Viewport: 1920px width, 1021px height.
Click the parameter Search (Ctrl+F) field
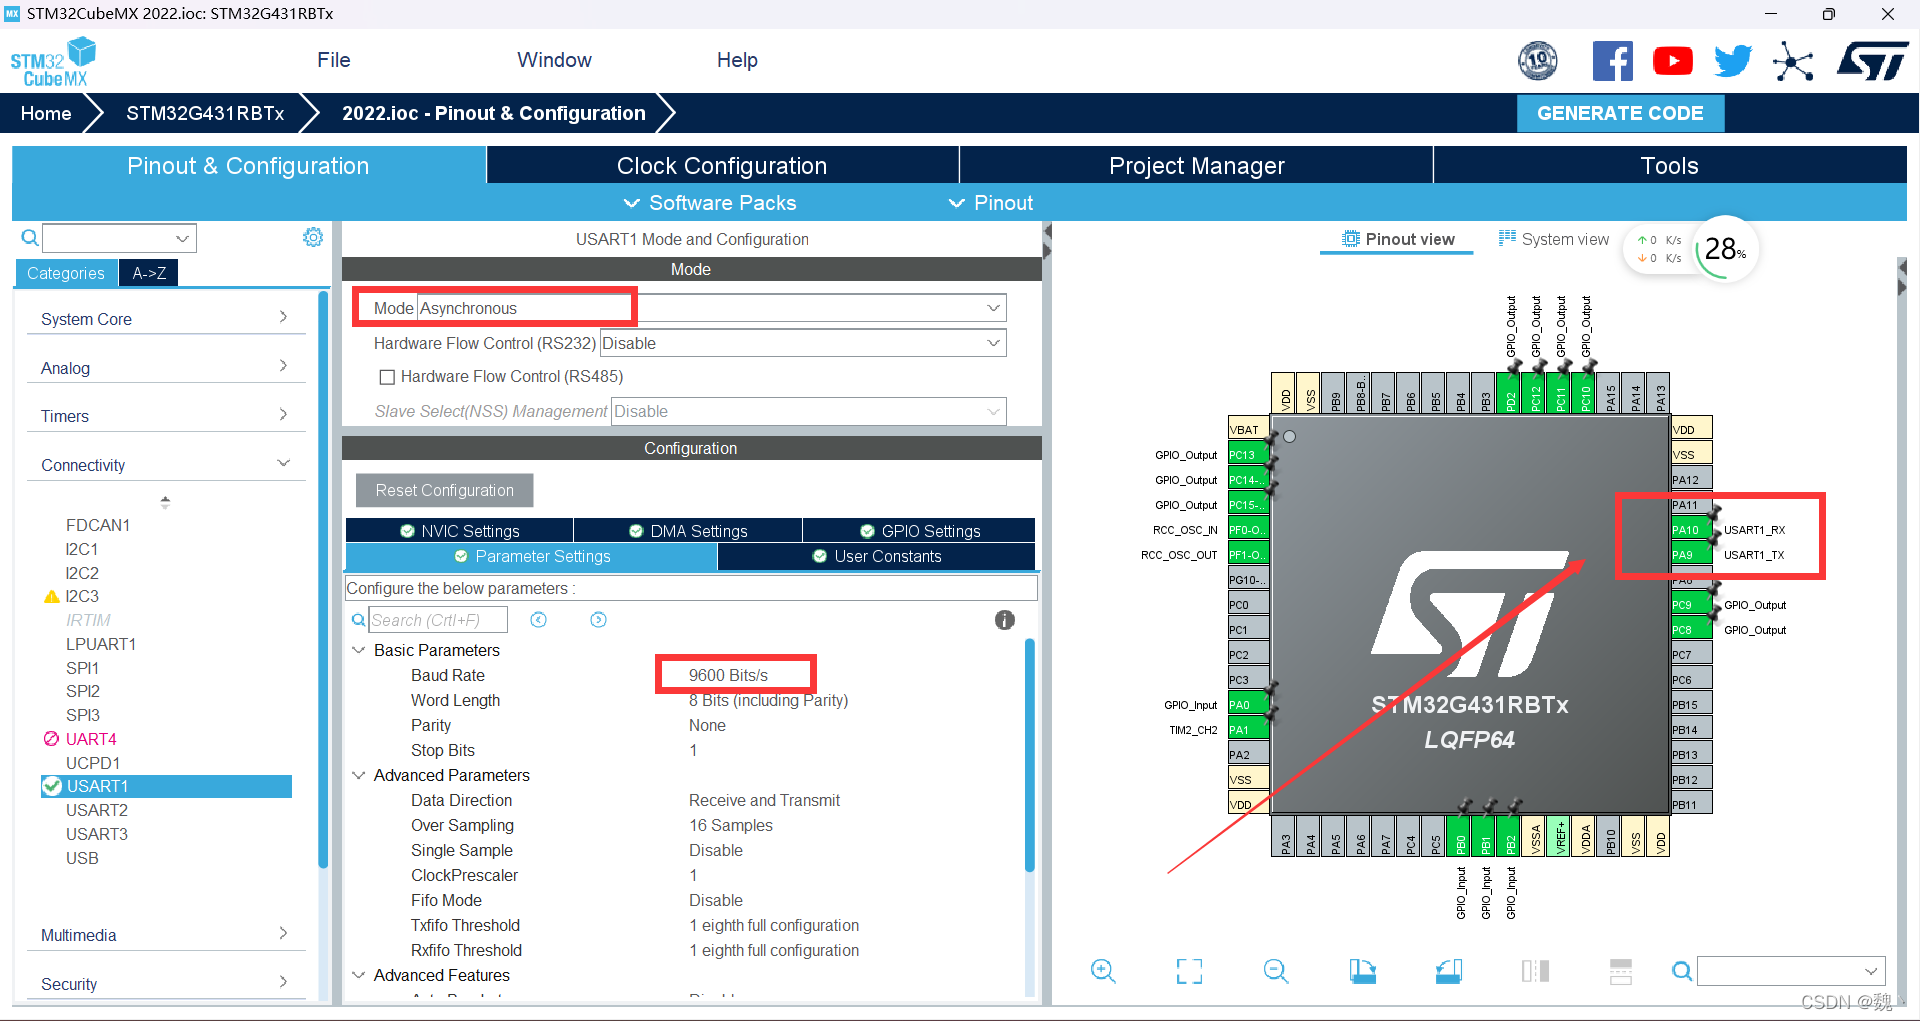tap(438, 620)
